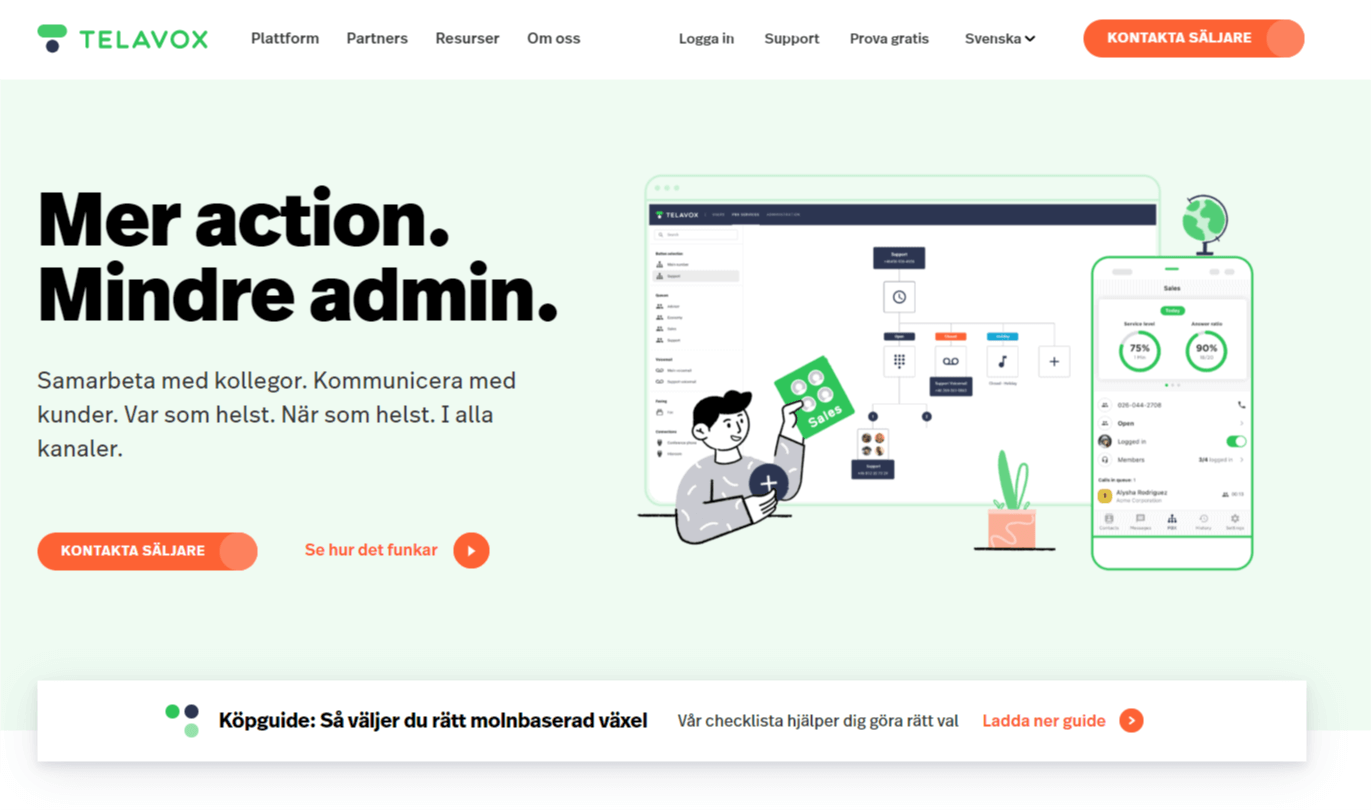The image size is (1371, 810).
Task: Open the Partners menu
Action: (377, 38)
